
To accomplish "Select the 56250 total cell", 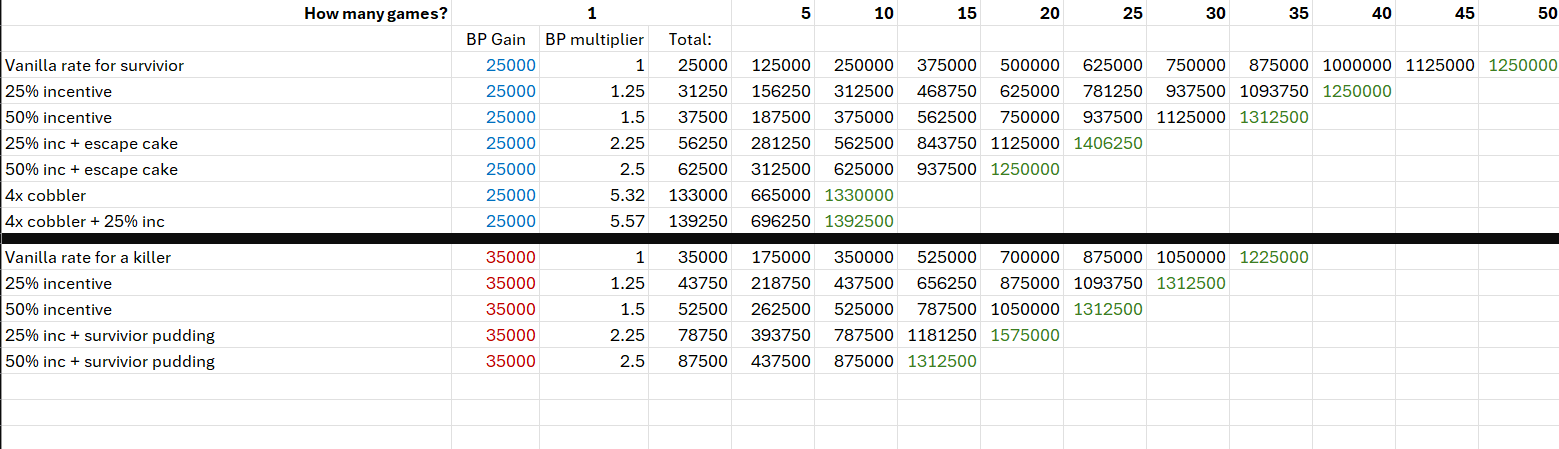I will (x=690, y=143).
